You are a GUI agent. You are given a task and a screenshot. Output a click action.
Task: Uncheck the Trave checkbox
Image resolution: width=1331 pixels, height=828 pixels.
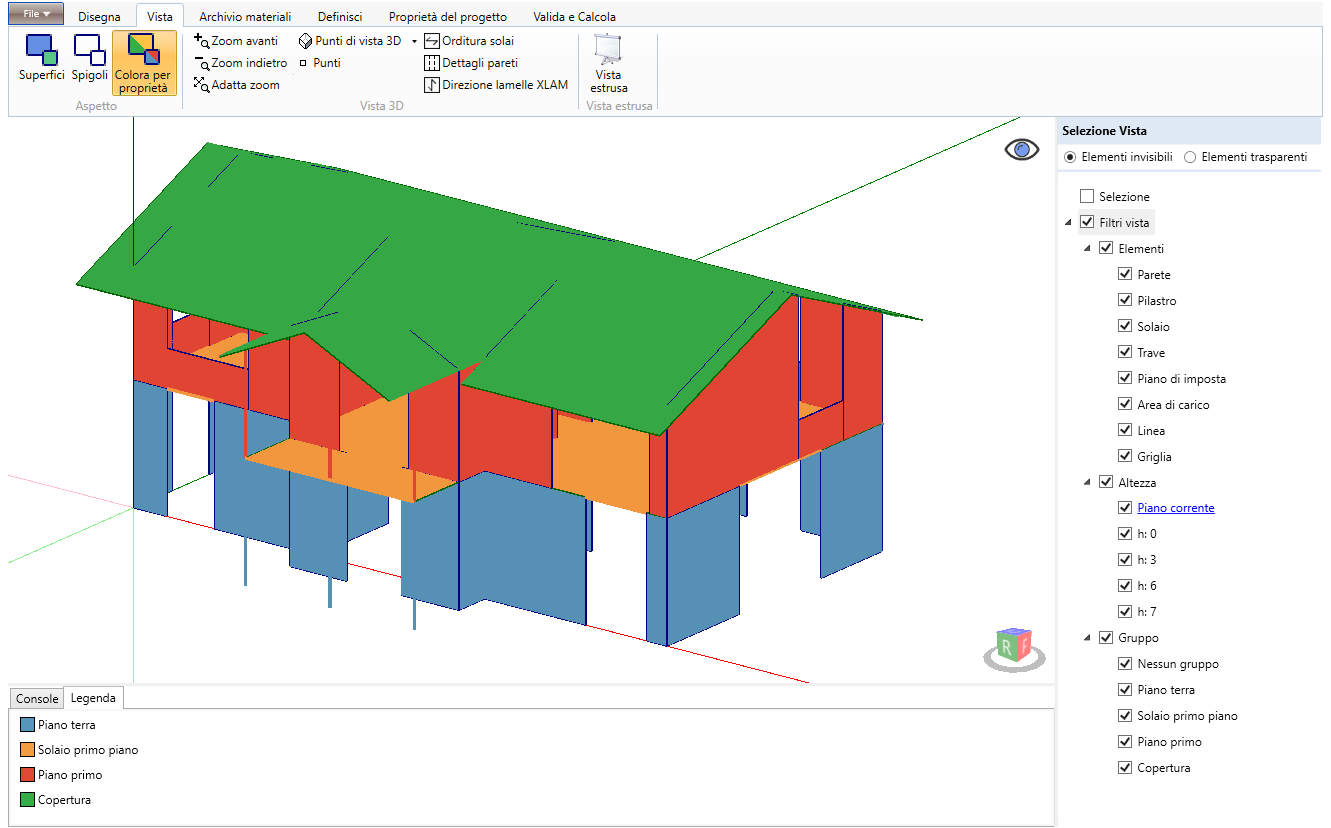[x=1125, y=352]
